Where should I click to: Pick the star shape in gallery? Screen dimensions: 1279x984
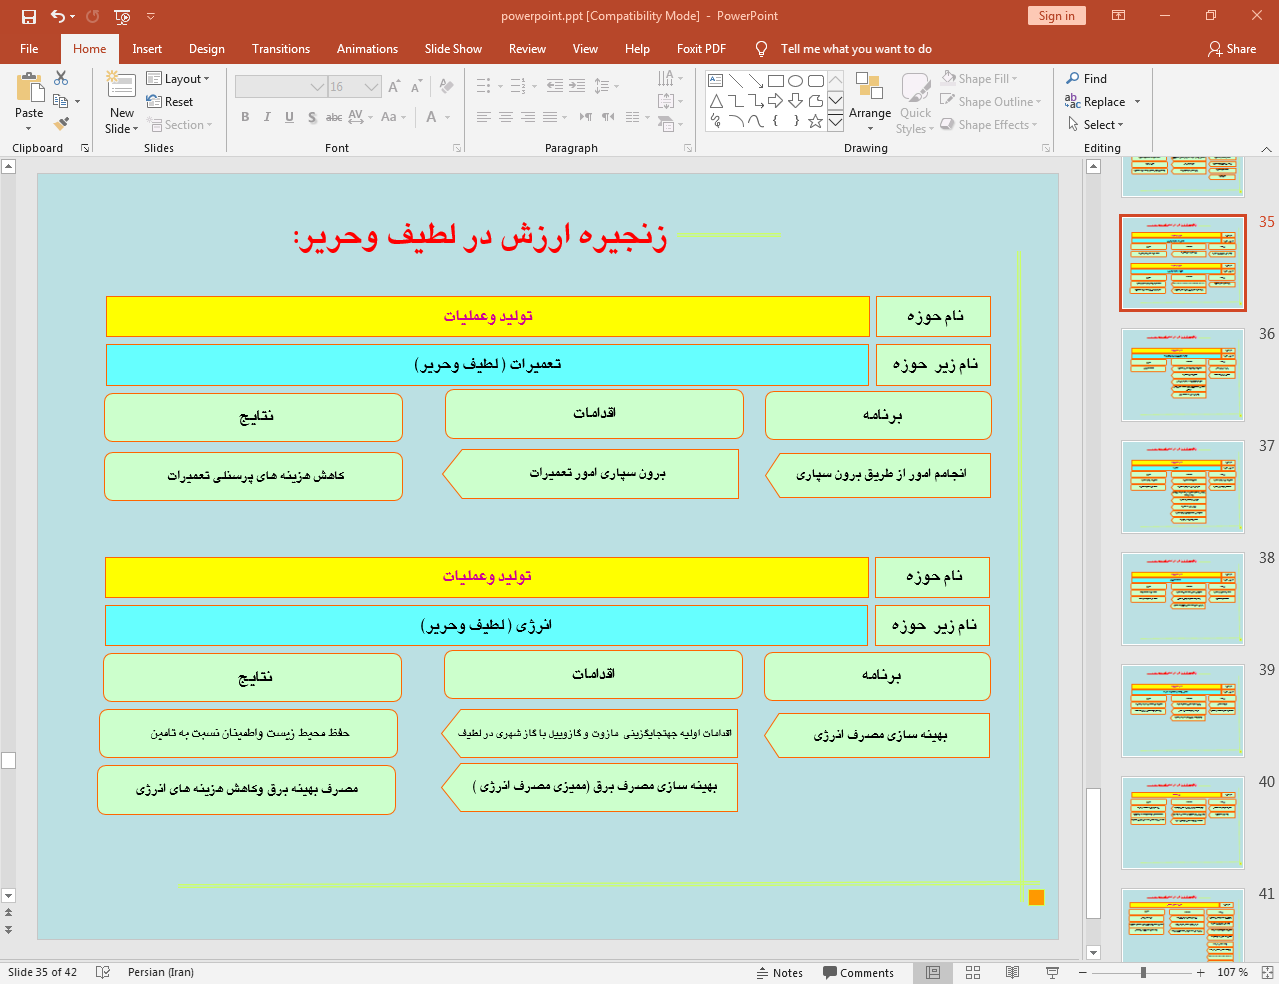click(x=815, y=121)
